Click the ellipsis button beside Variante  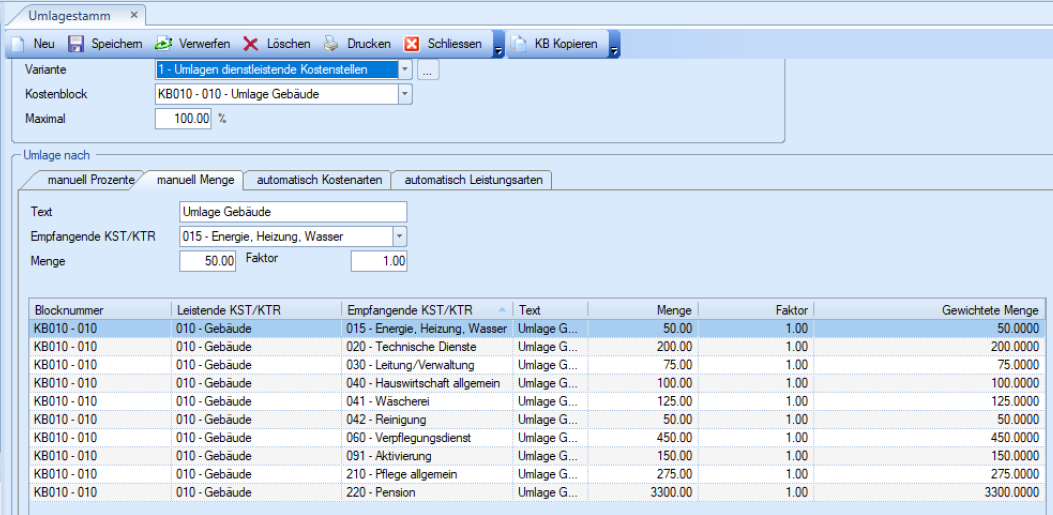click(x=428, y=70)
